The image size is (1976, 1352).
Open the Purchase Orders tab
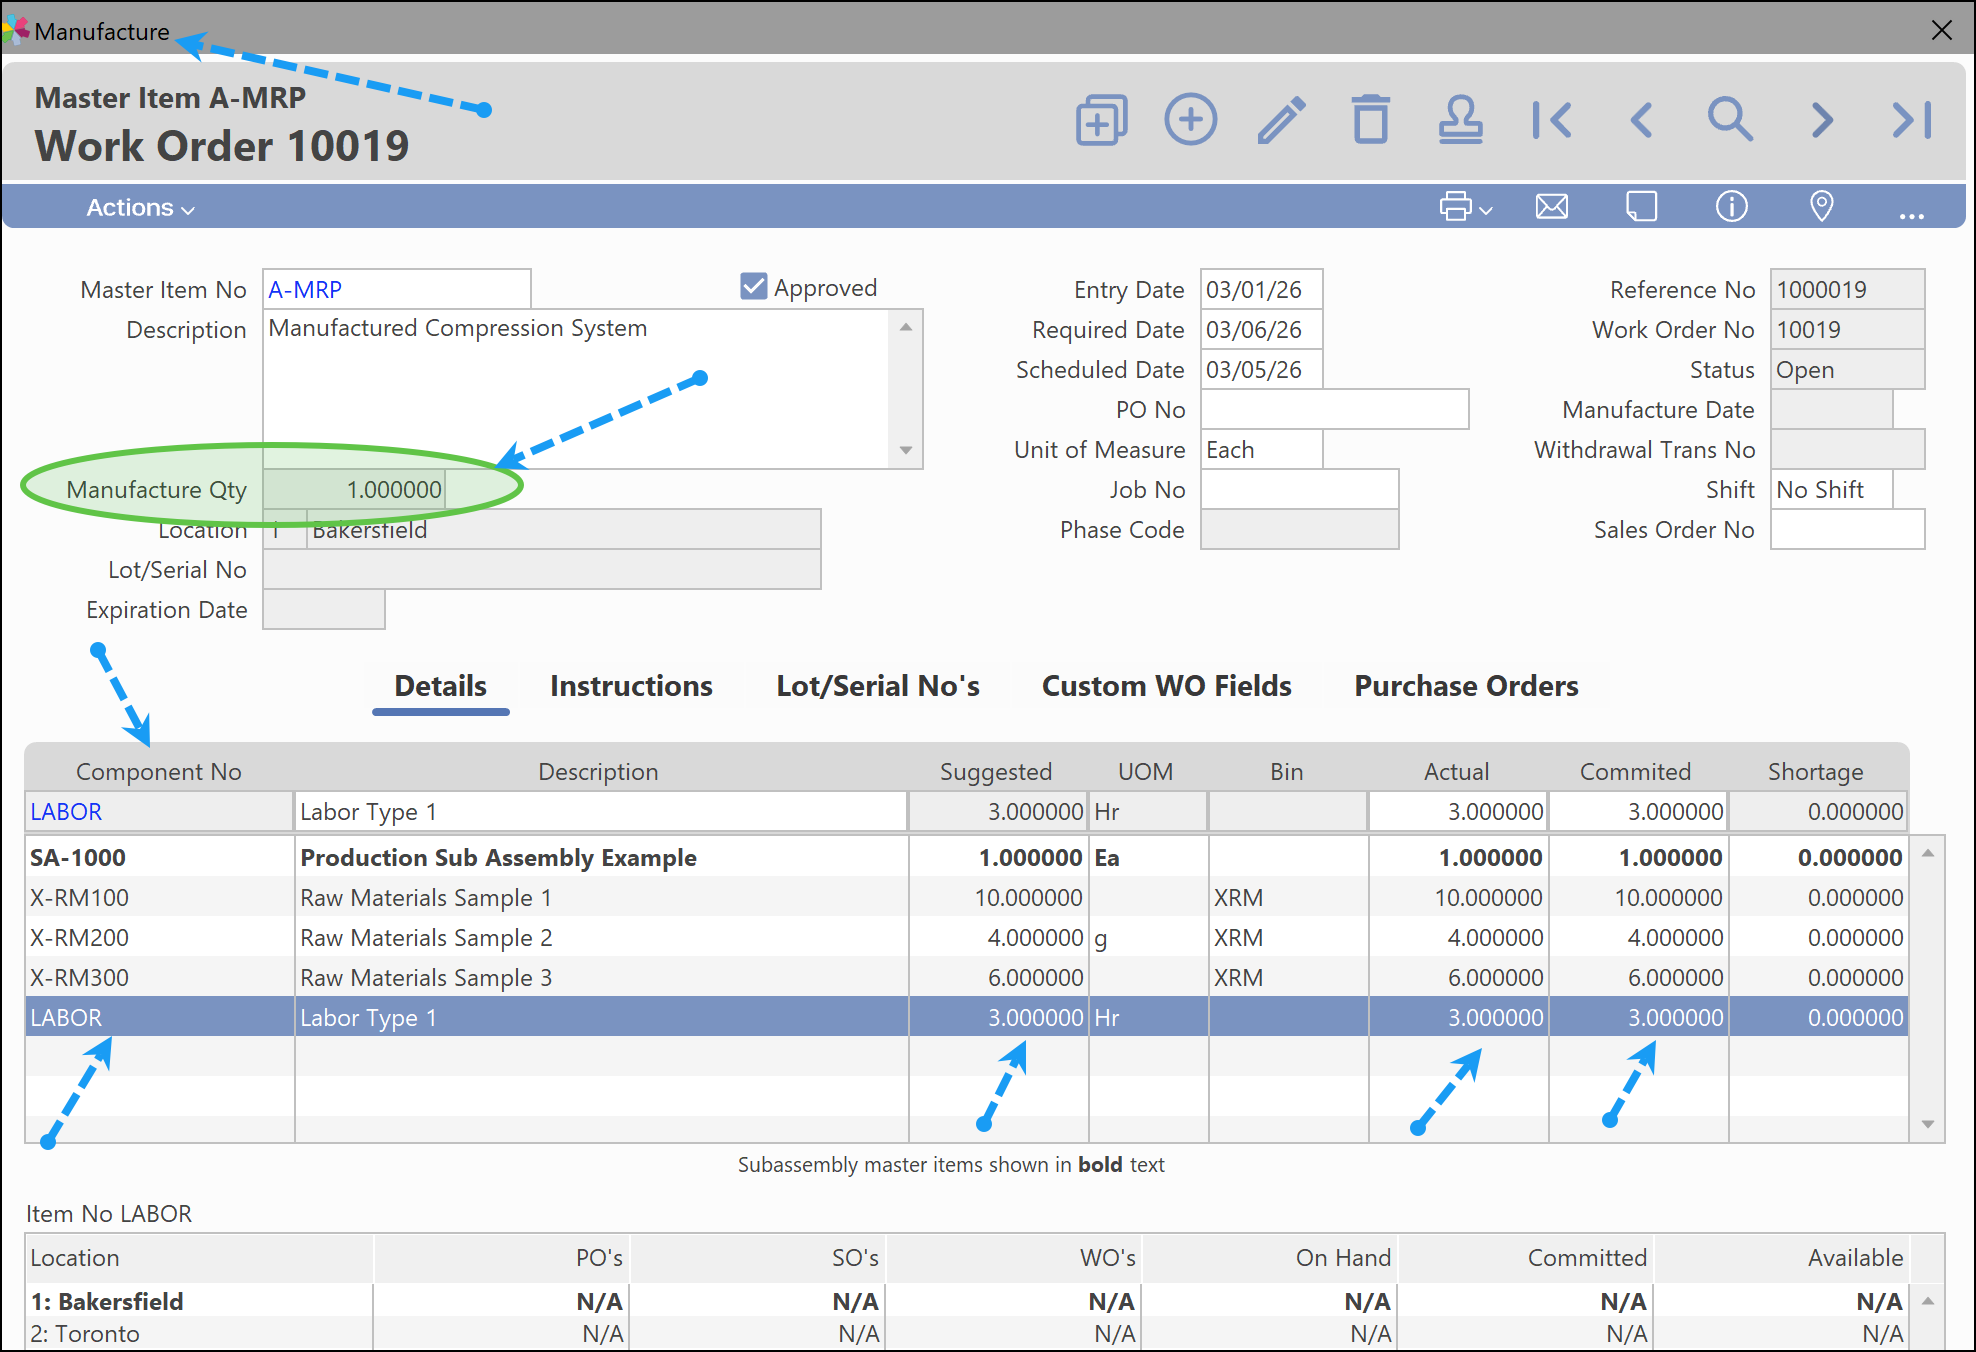tap(1466, 686)
